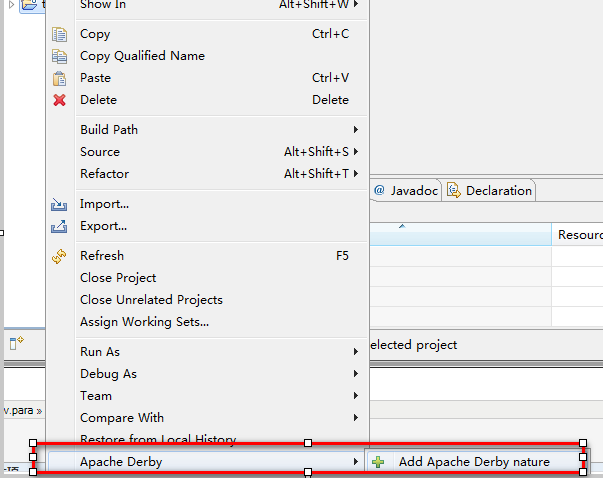Screen dimensions: 603x478
Task: Open Compare With menu entry
Action: (208, 417)
